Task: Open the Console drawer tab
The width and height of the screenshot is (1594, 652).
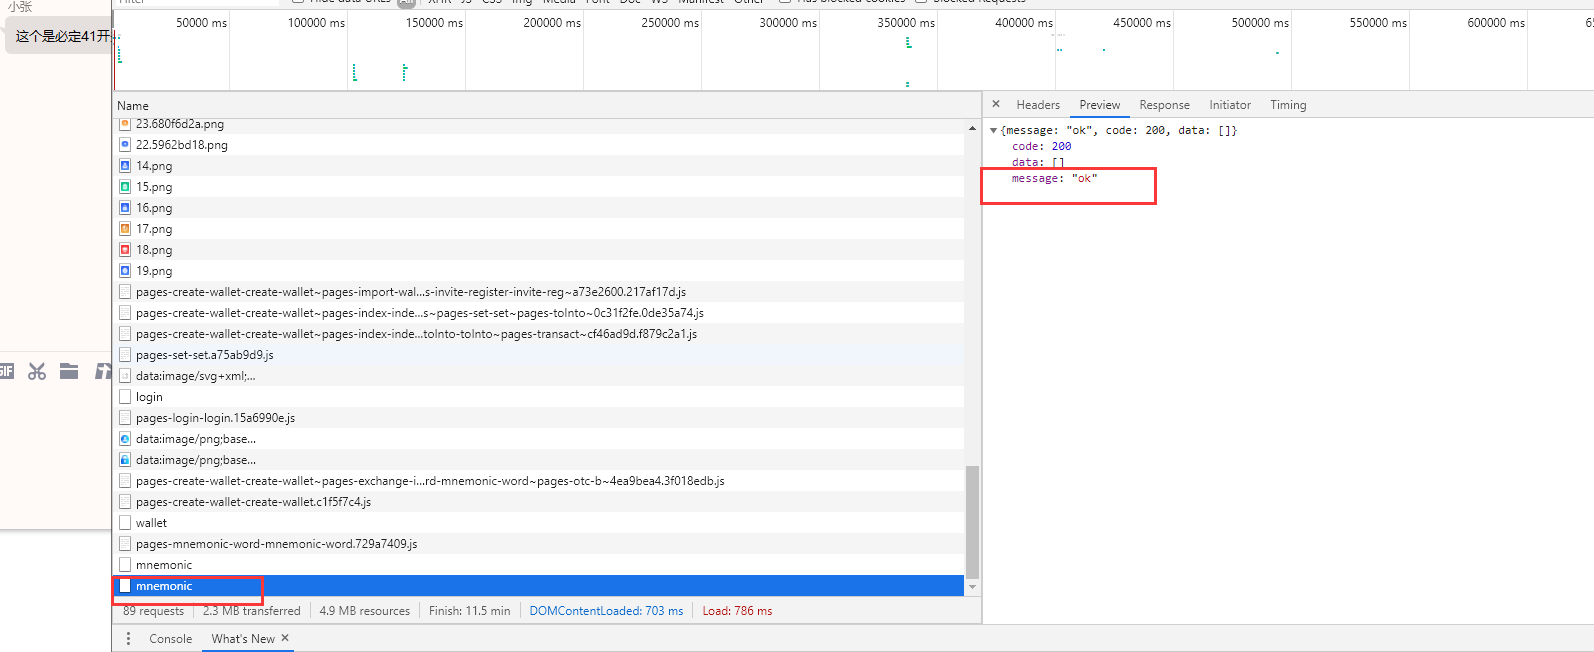Action: [x=170, y=639]
